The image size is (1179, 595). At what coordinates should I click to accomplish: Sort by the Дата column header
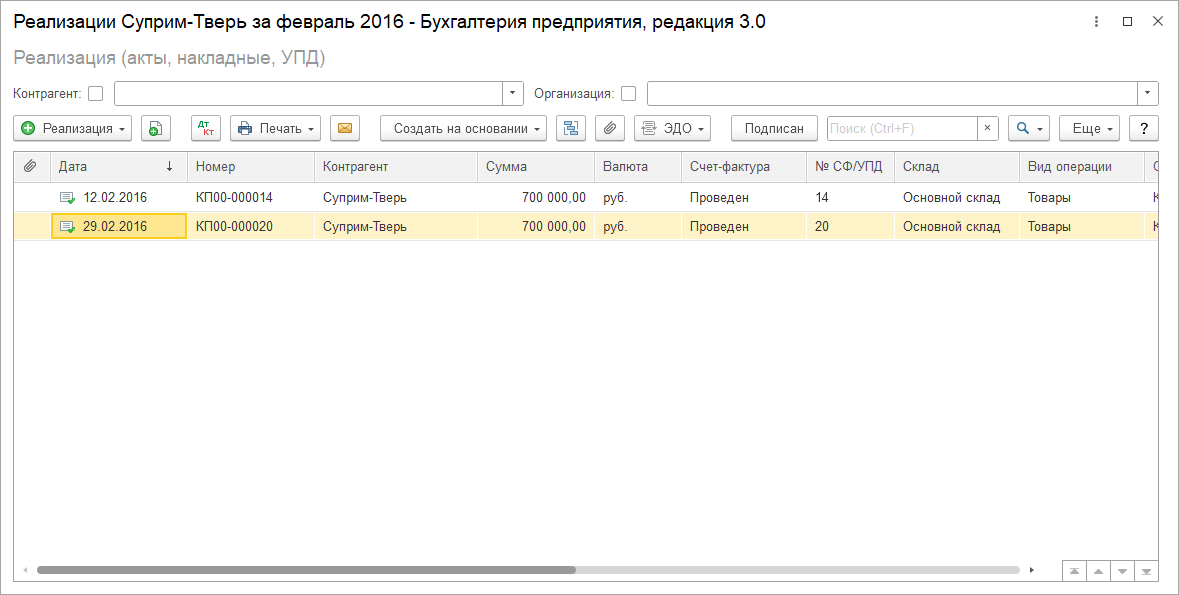coord(118,166)
